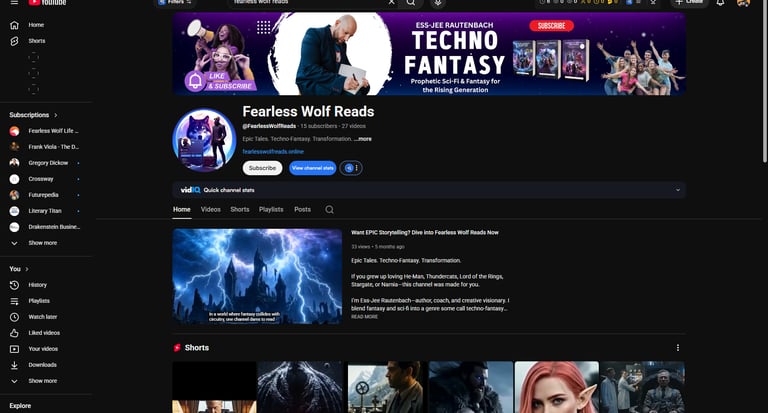Show more items under You section
The width and height of the screenshot is (768, 413).
tap(45, 381)
